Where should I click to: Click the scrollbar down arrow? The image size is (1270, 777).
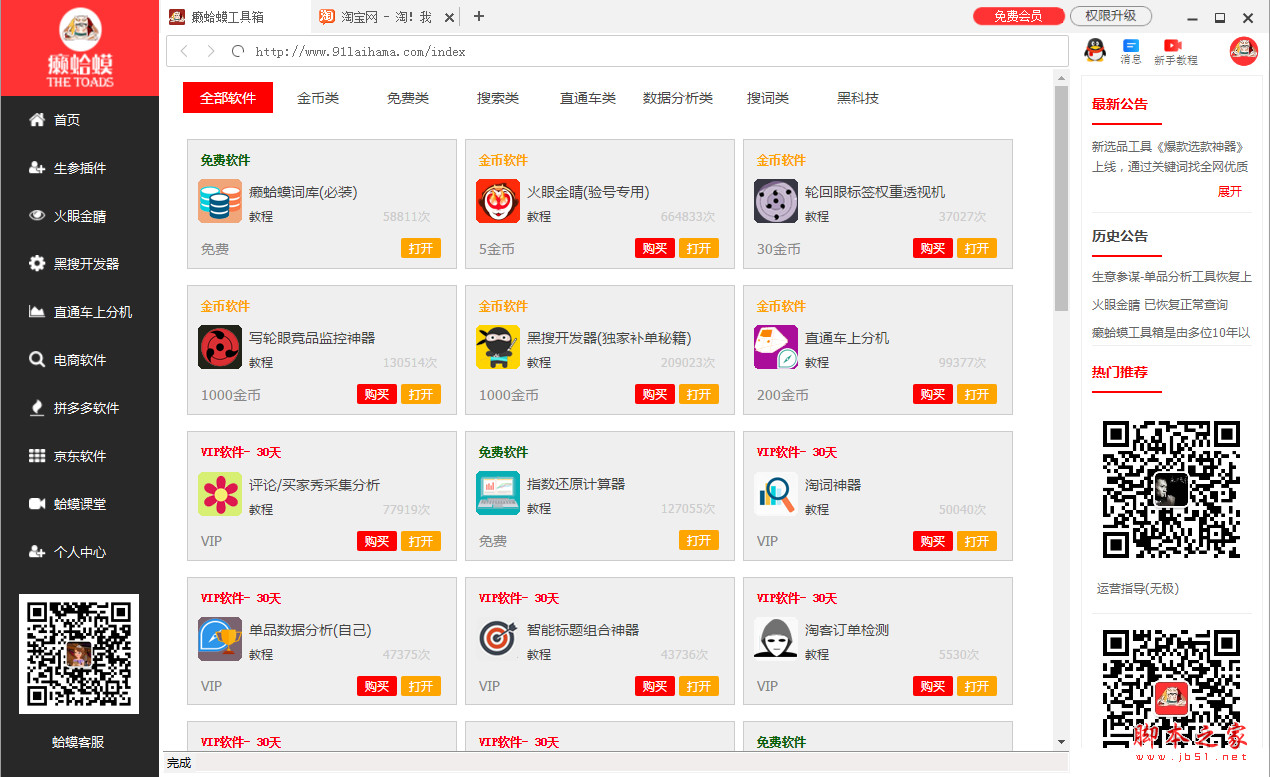[x=1061, y=742]
